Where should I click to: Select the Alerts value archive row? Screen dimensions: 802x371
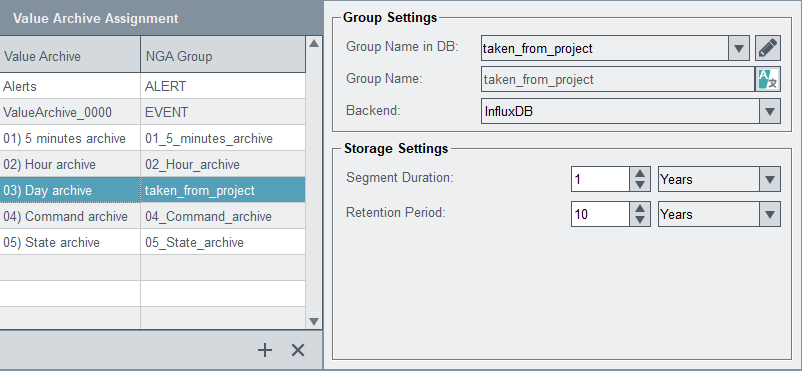pos(152,86)
